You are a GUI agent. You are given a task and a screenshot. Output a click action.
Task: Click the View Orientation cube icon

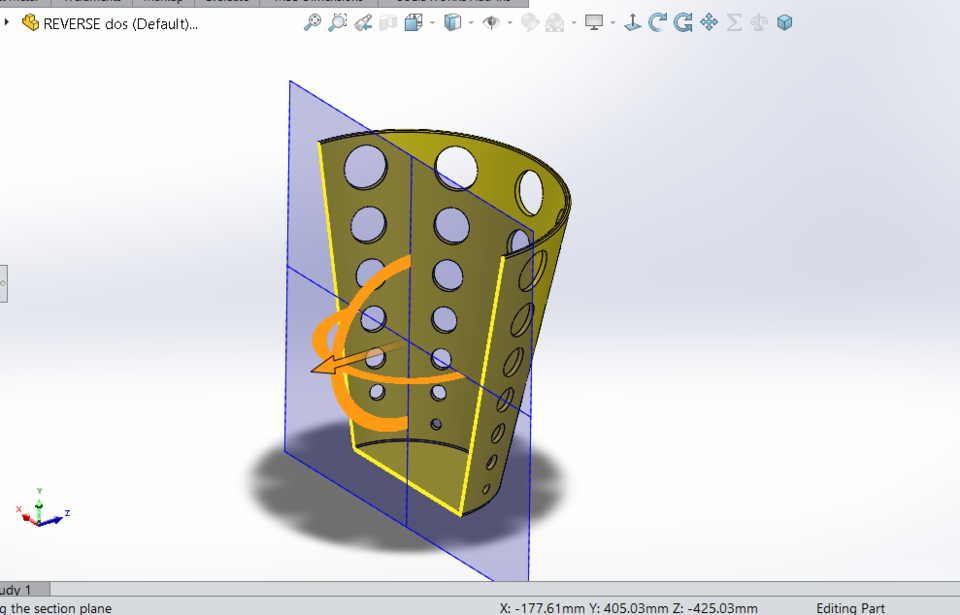click(451, 22)
